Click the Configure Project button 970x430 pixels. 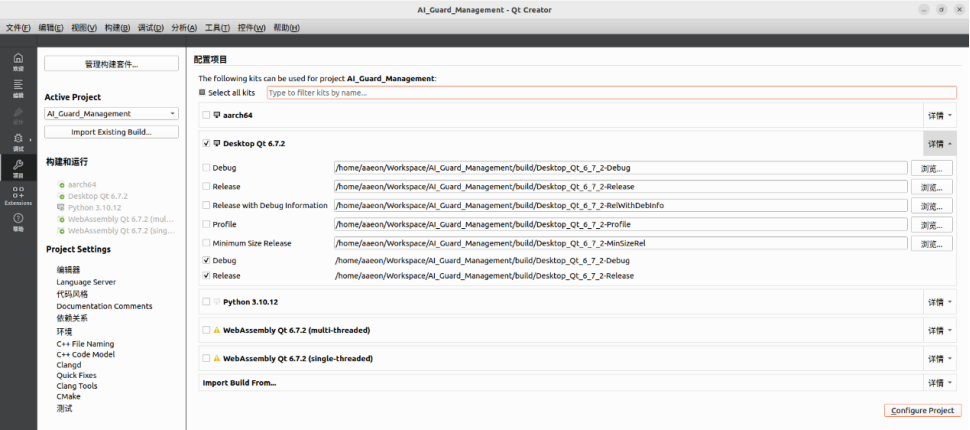click(x=922, y=410)
